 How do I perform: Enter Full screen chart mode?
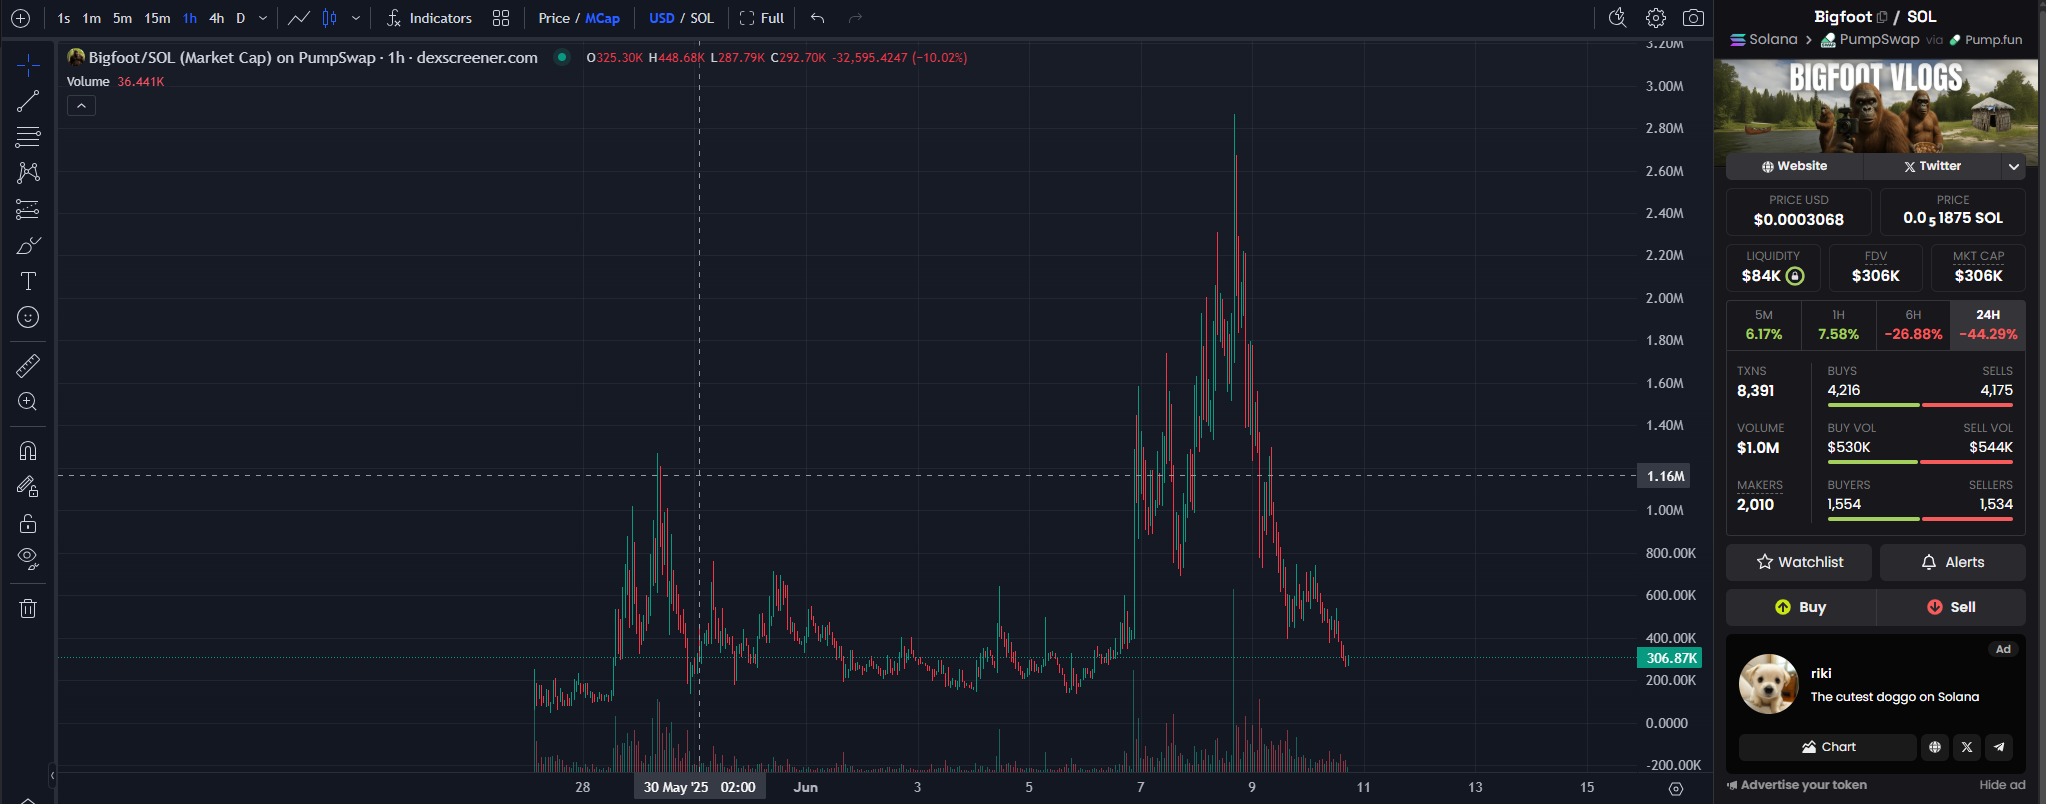coord(762,18)
